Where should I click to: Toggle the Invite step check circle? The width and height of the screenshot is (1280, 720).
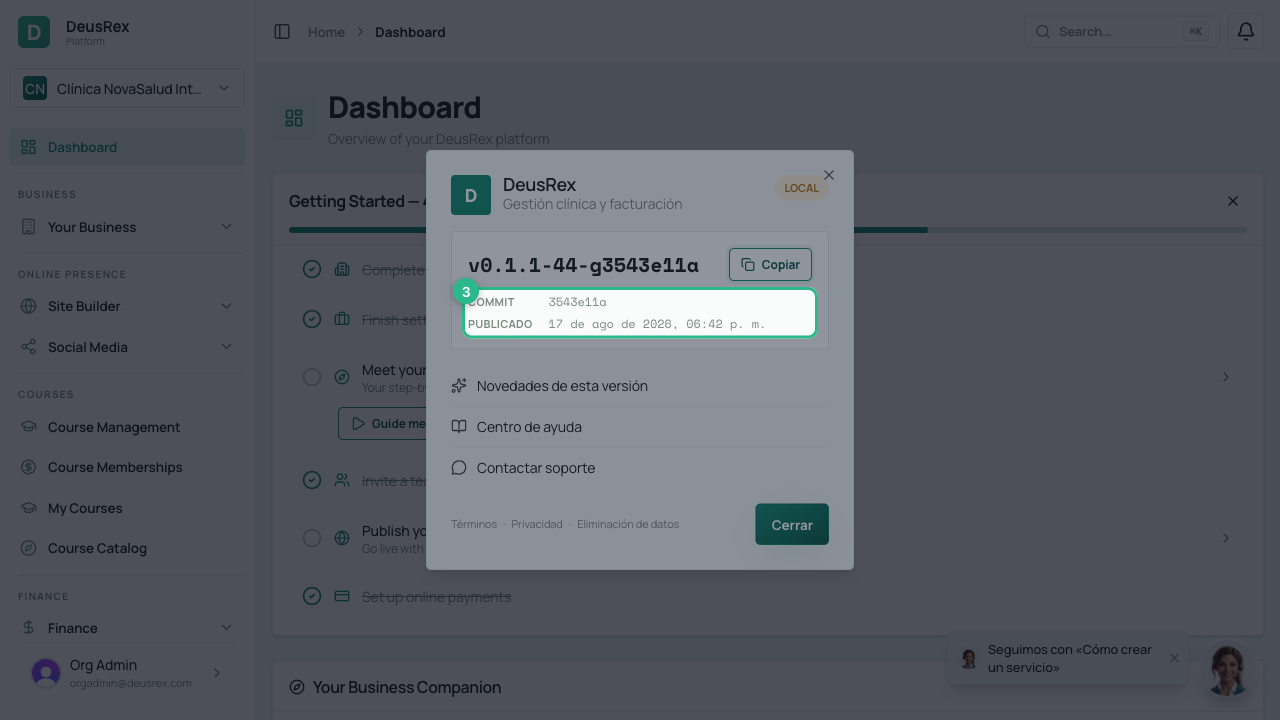(x=312, y=480)
